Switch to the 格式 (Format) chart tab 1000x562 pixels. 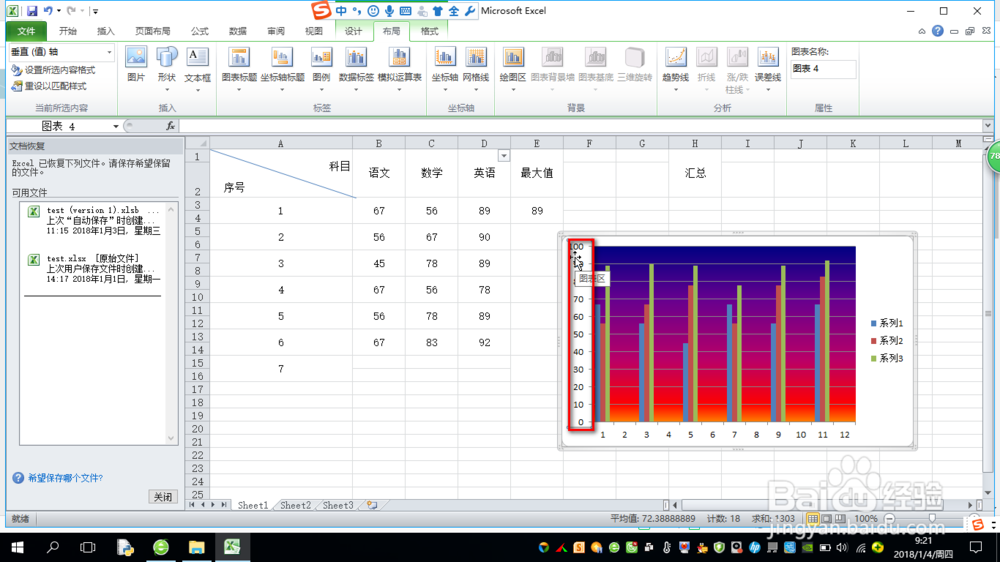click(429, 31)
